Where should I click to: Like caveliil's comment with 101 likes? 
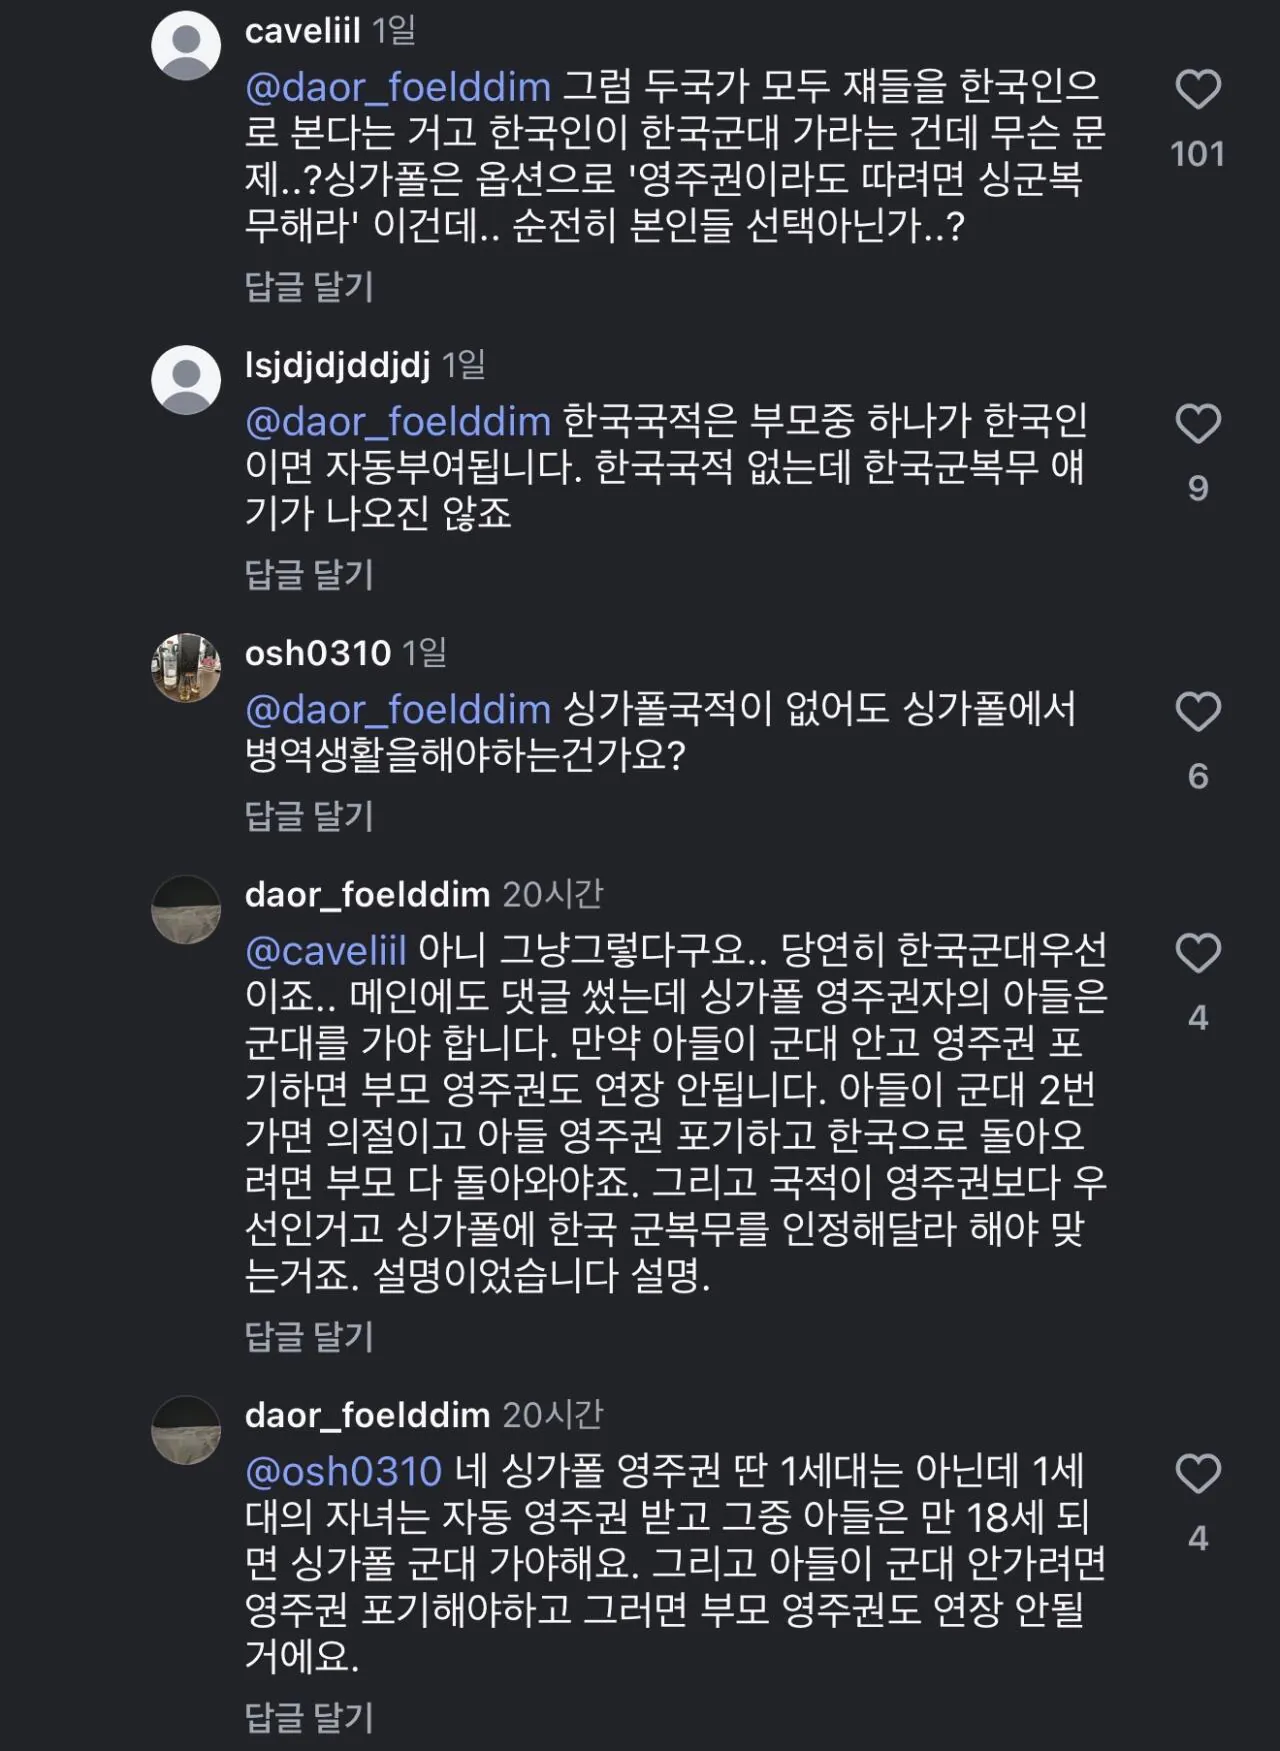point(1198,91)
